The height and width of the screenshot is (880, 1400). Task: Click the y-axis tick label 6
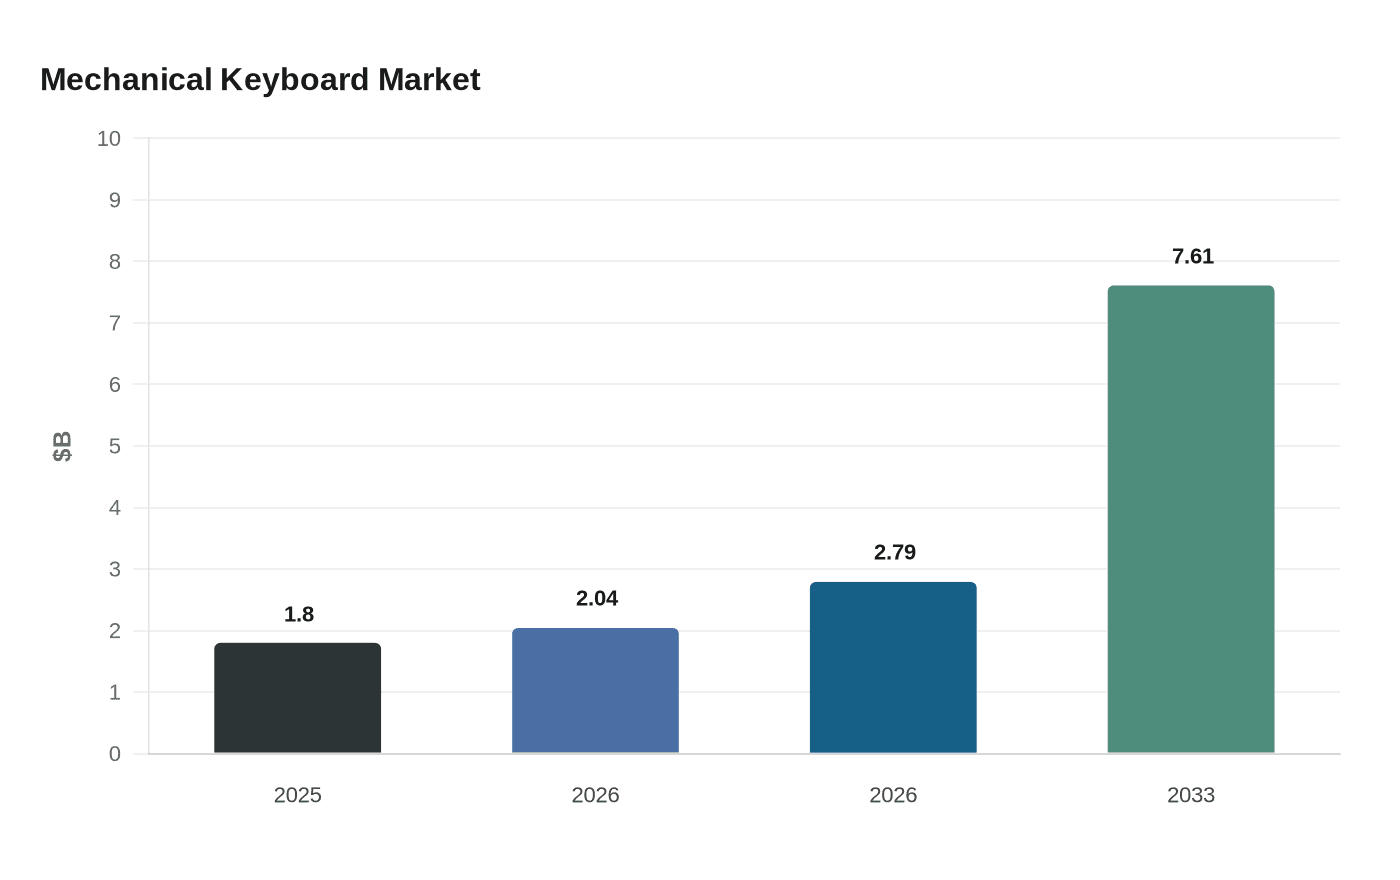coord(115,385)
